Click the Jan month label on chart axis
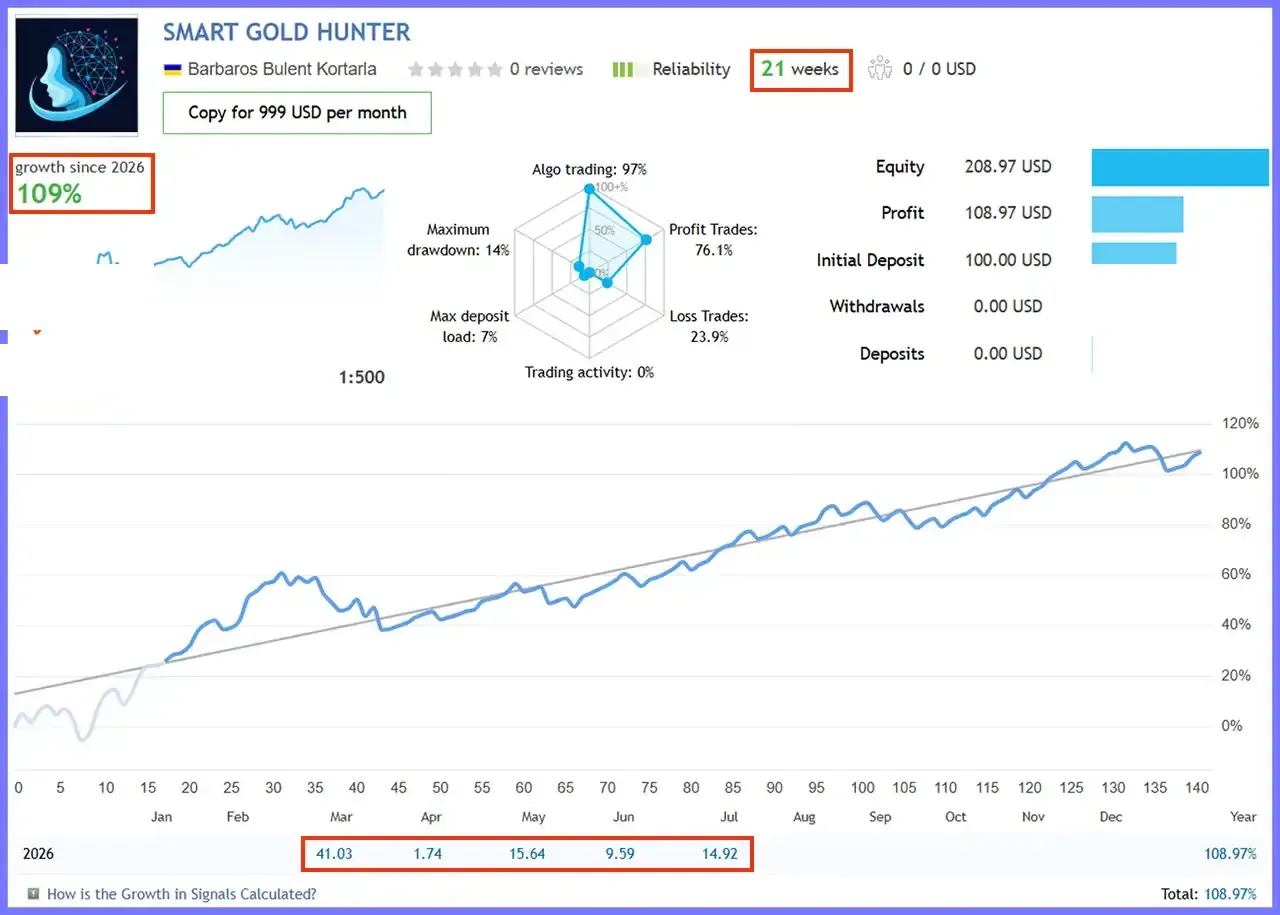Image resolution: width=1280 pixels, height=915 pixels. click(161, 817)
